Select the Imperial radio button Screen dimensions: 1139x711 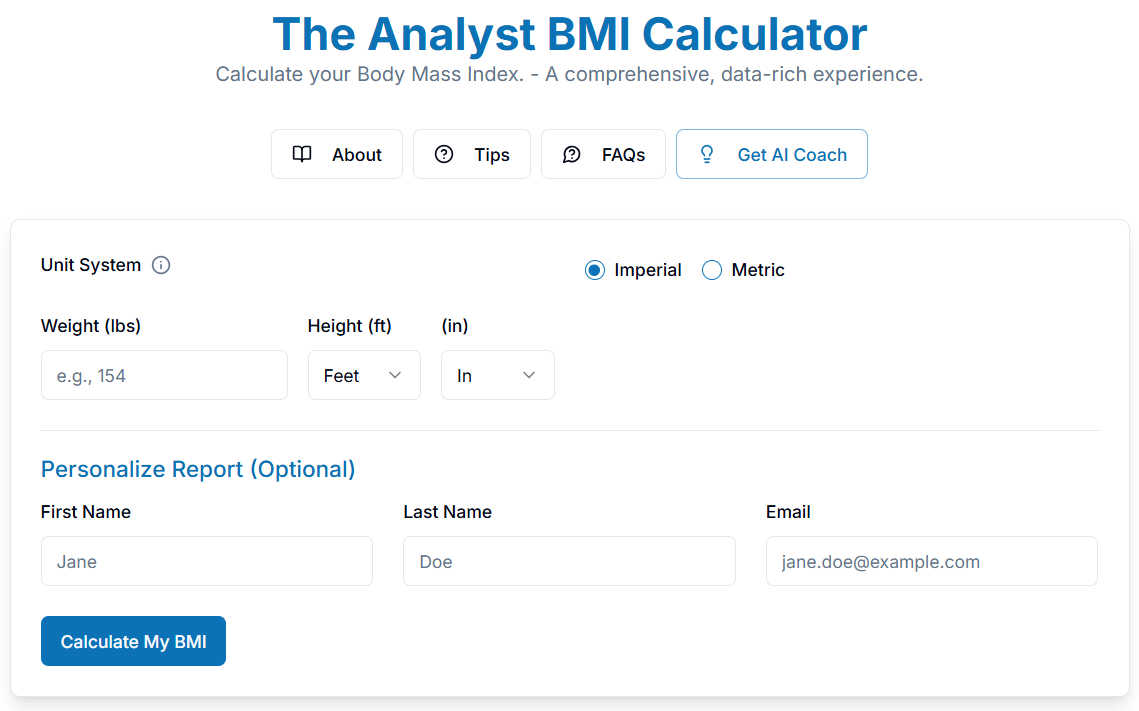[595, 270]
